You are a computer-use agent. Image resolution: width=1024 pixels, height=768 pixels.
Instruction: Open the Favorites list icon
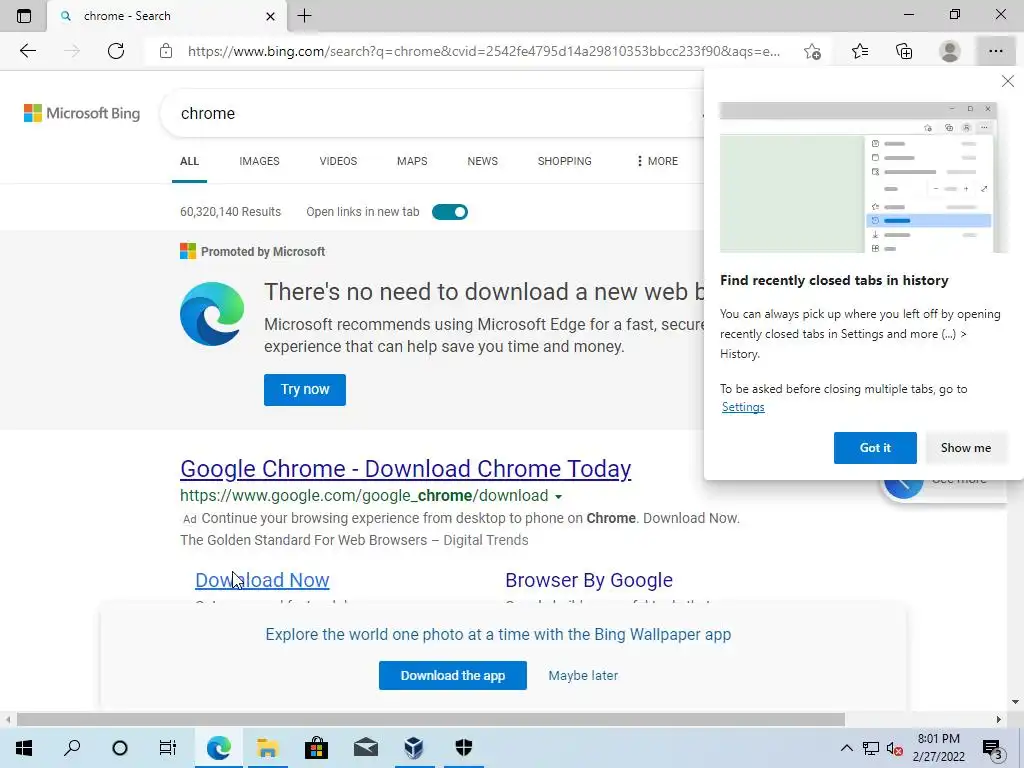point(859,51)
